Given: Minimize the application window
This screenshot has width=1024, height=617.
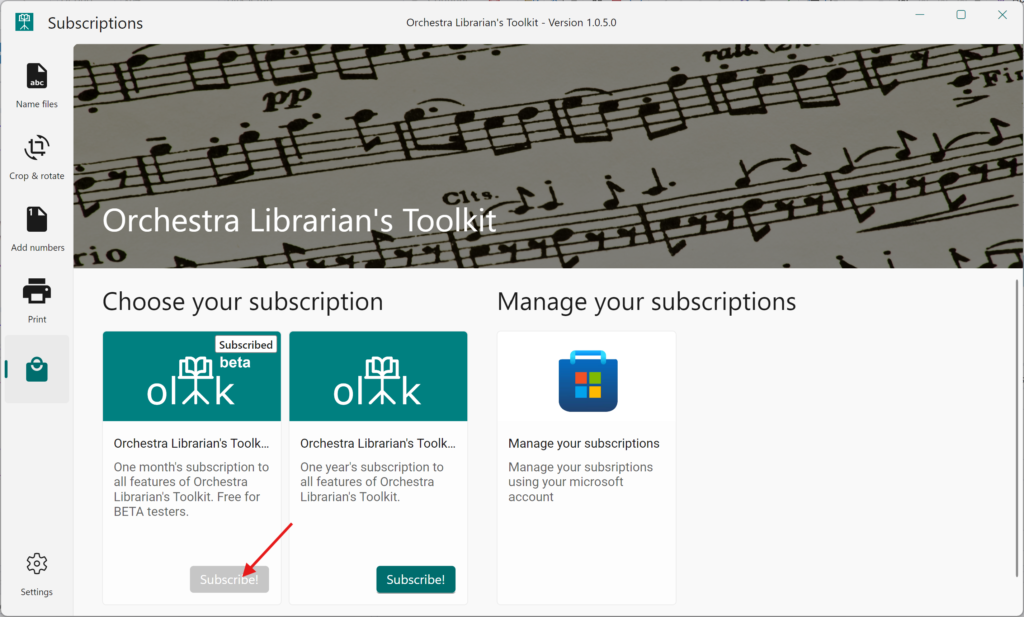Looking at the screenshot, I should (x=920, y=15).
